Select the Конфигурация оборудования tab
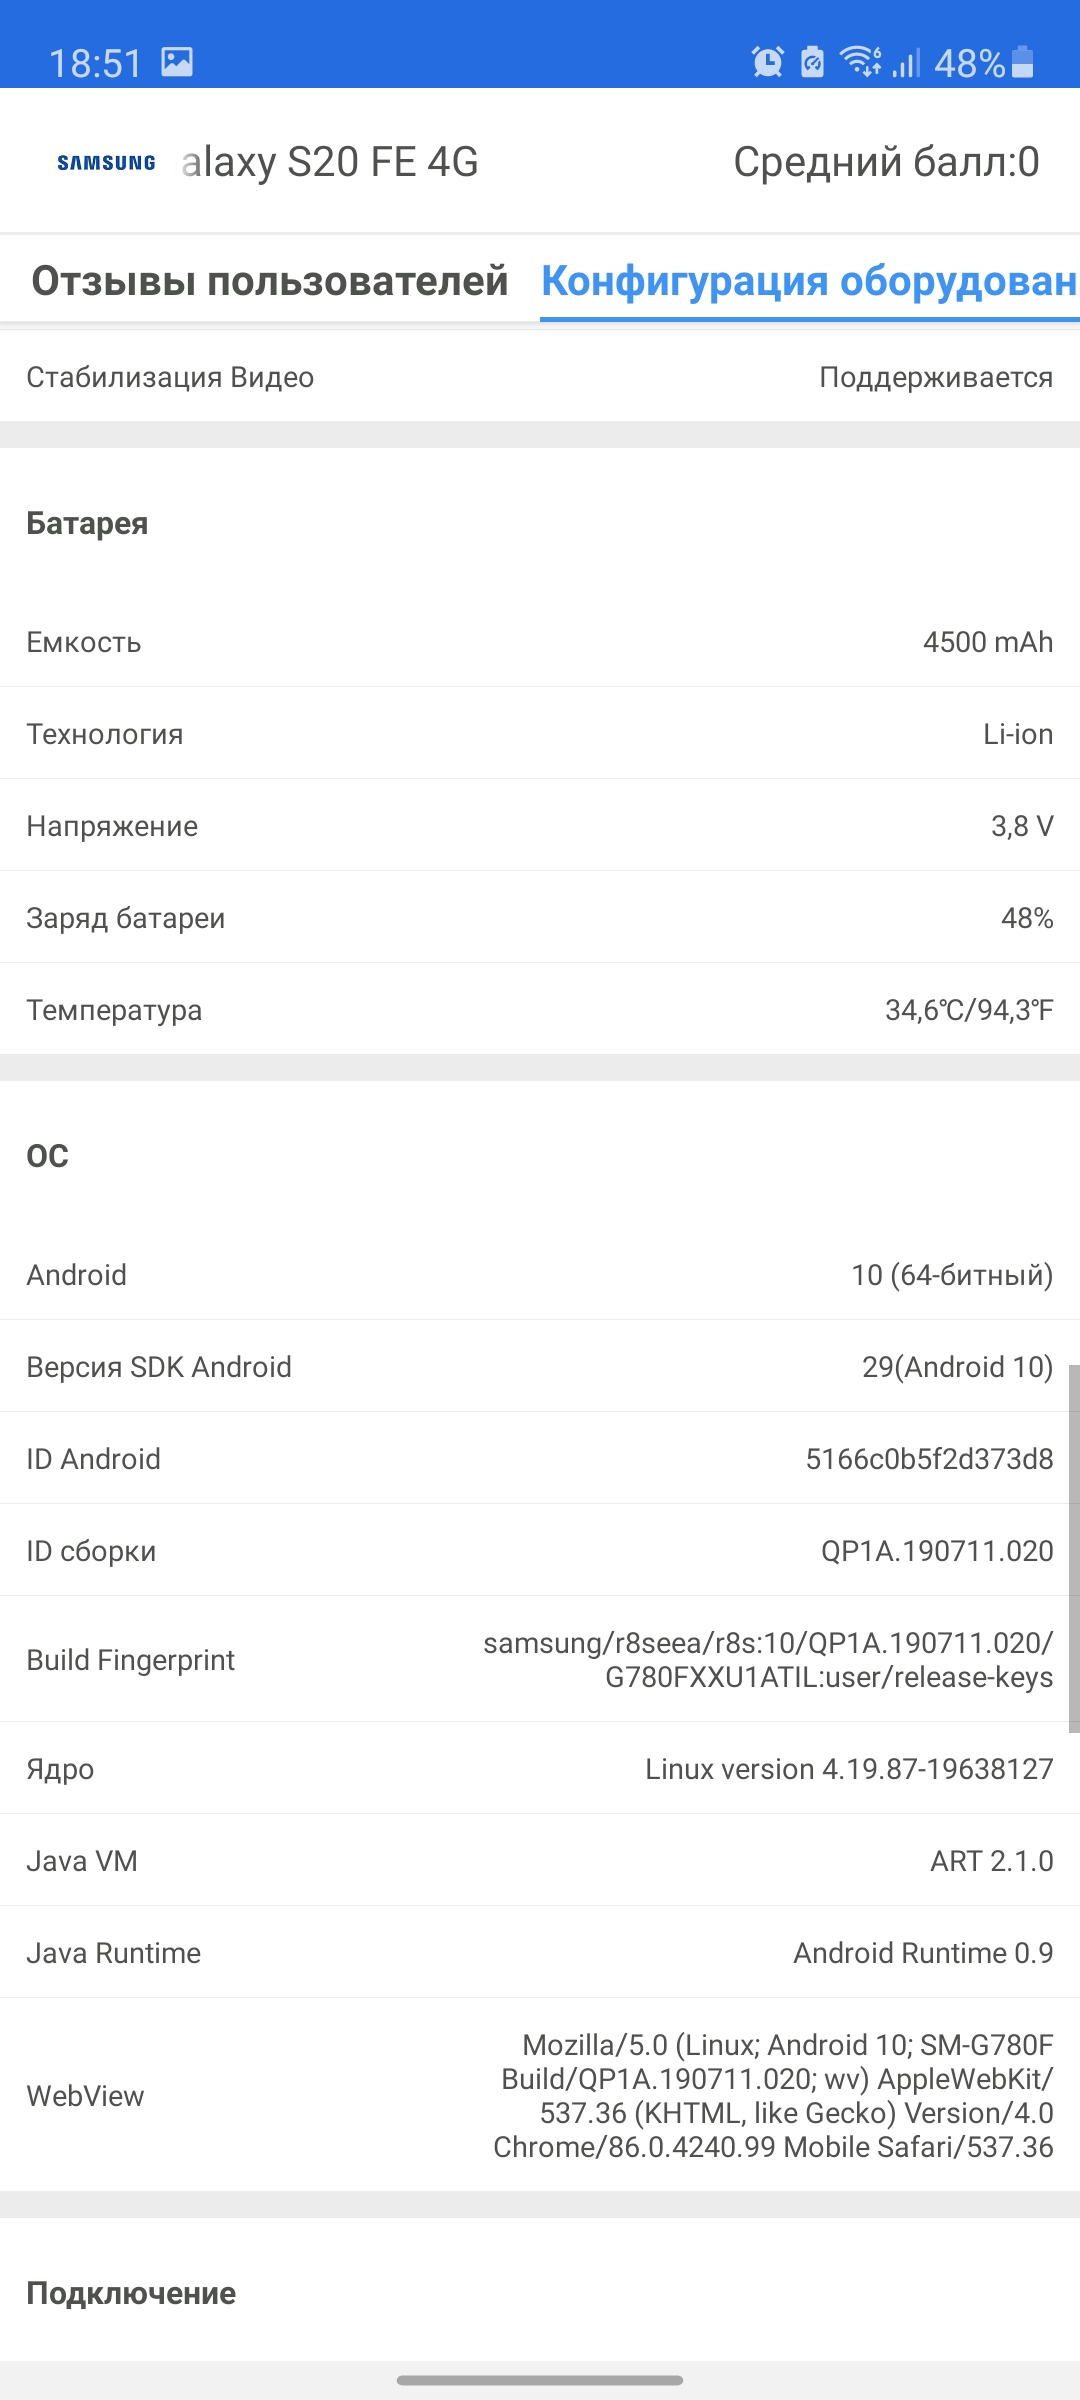Image resolution: width=1080 pixels, height=2400 pixels. click(x=809, y=281)
